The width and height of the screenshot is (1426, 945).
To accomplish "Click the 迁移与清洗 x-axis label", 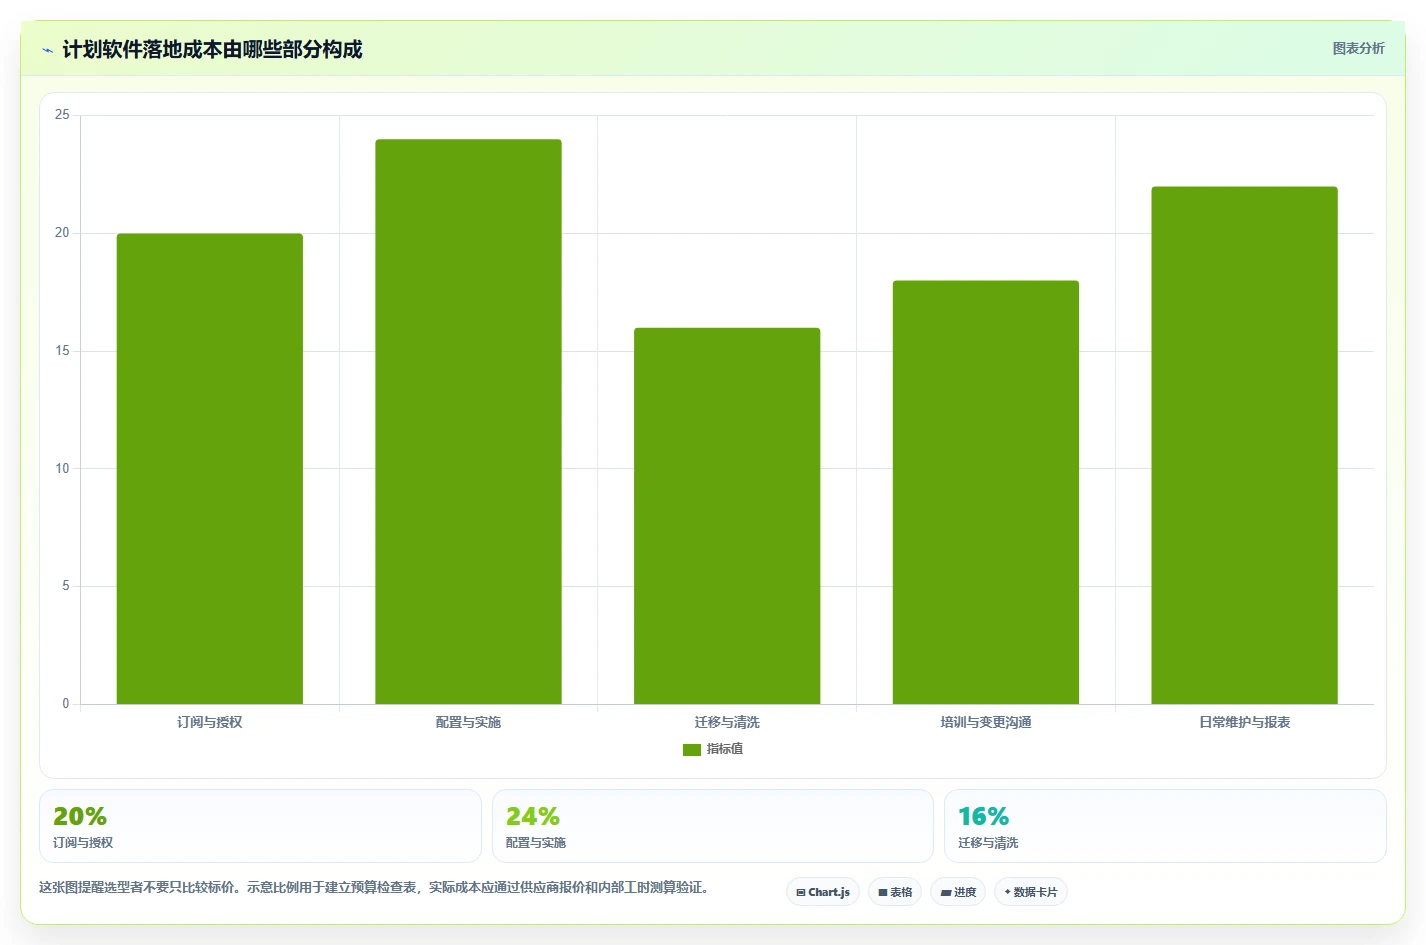I will pos(727,722).
